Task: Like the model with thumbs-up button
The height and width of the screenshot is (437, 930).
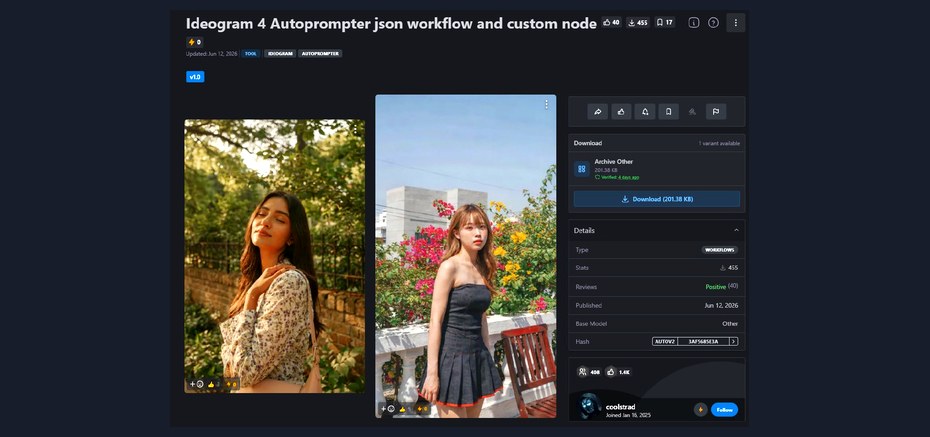Action: tap(621, 111)
